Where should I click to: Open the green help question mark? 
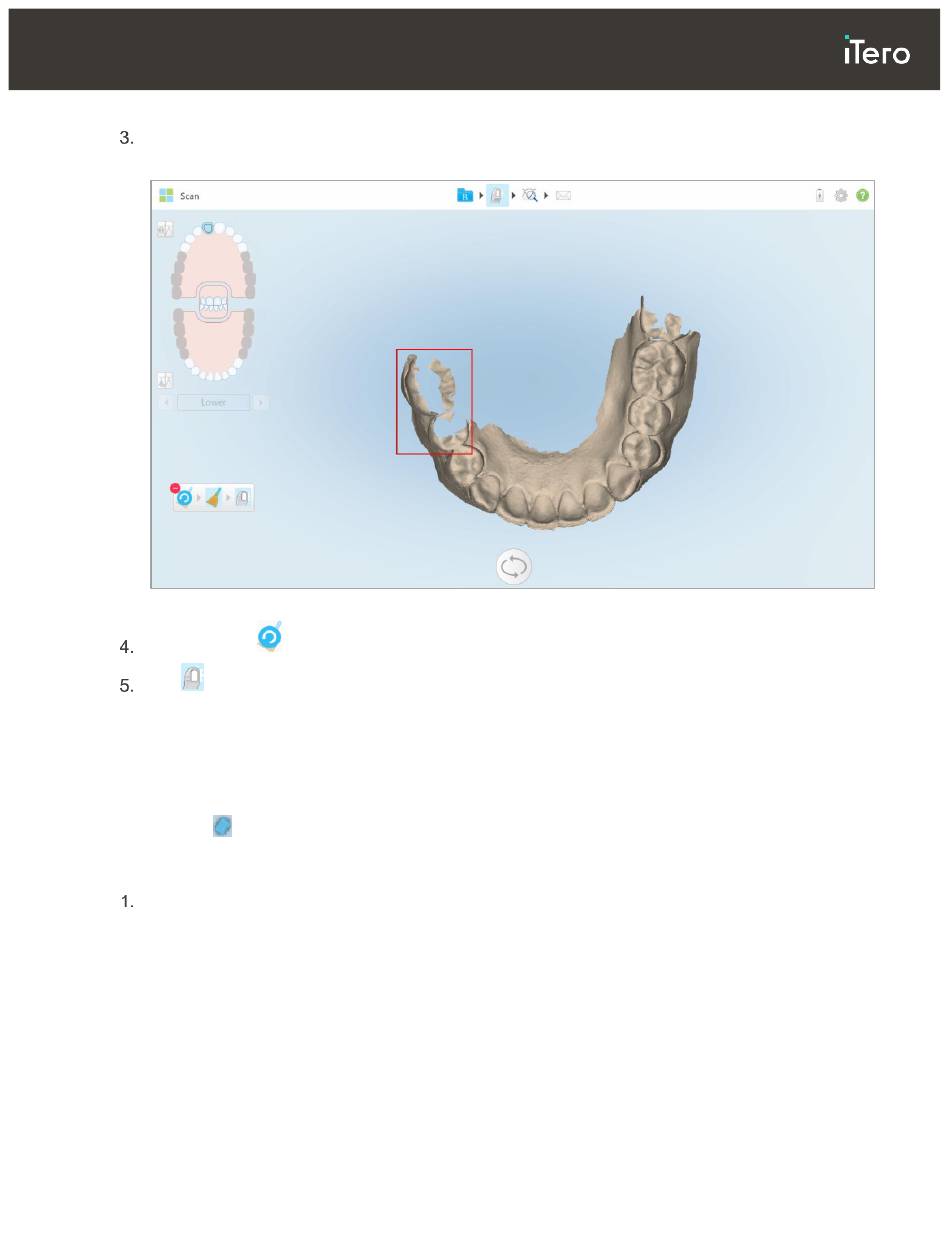(862, 196)
